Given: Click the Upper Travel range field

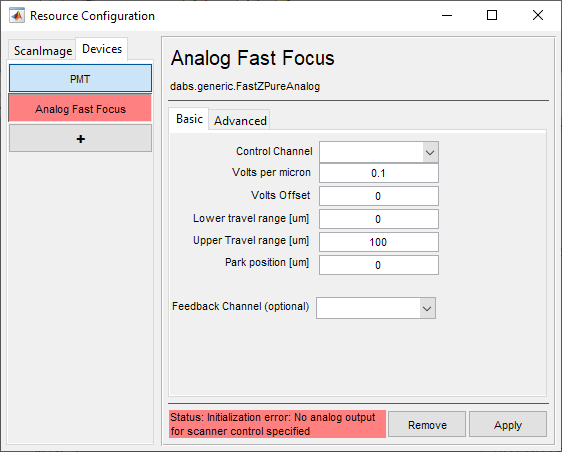Looking at the screenshot, I should 379,242.
